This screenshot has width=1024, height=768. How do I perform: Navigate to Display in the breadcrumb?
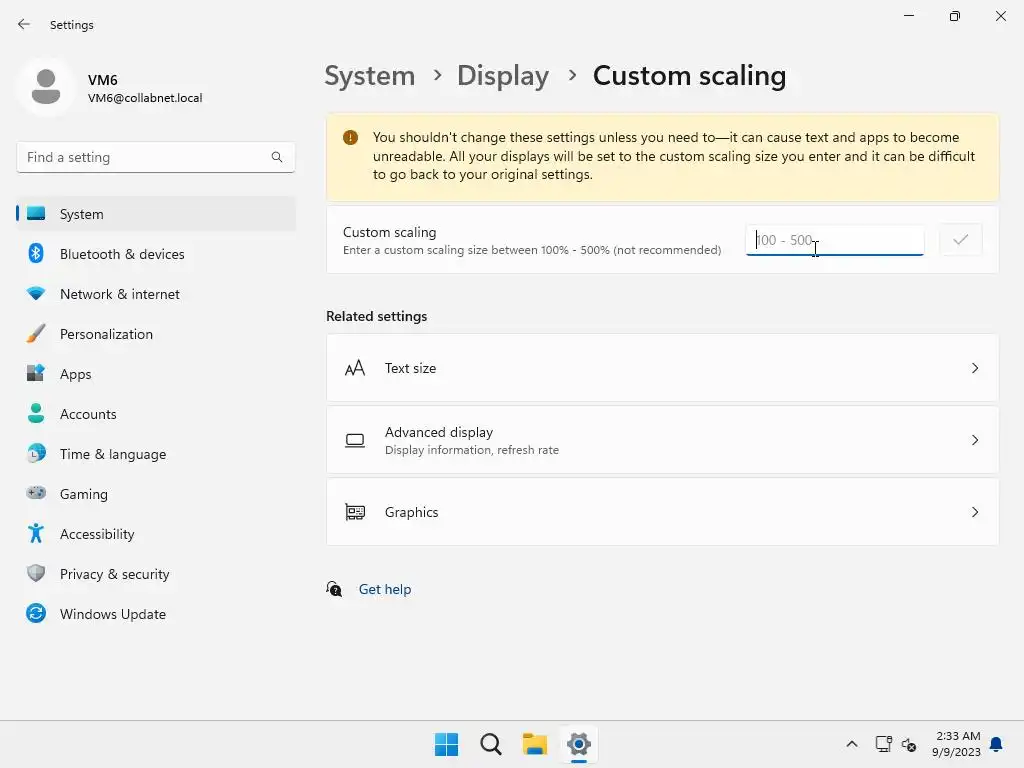click(503, 76)
